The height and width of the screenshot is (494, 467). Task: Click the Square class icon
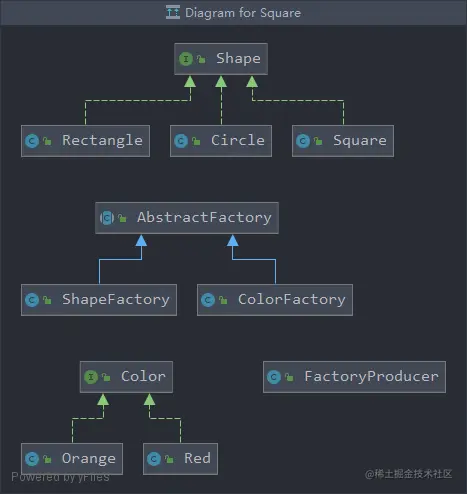303,141
